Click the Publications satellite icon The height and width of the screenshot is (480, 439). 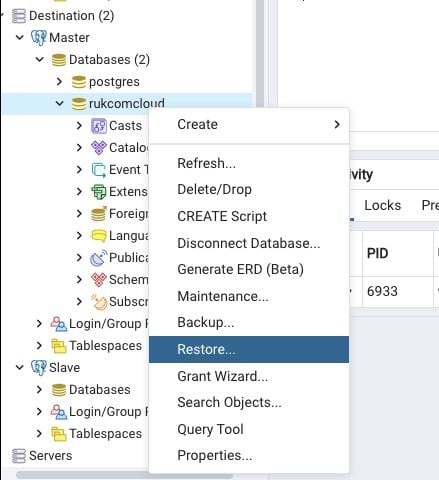tap(99, 258)
